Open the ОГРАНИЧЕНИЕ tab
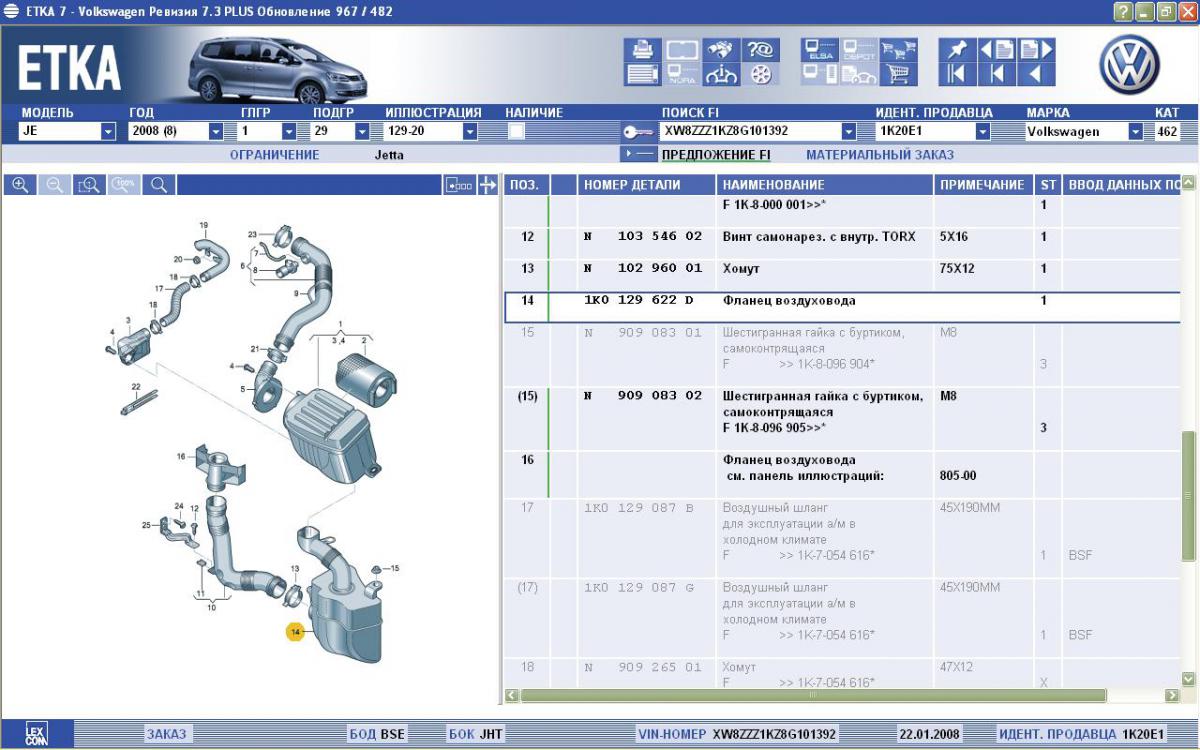The height and width of the screenshot is (750, 1200). 275,155
